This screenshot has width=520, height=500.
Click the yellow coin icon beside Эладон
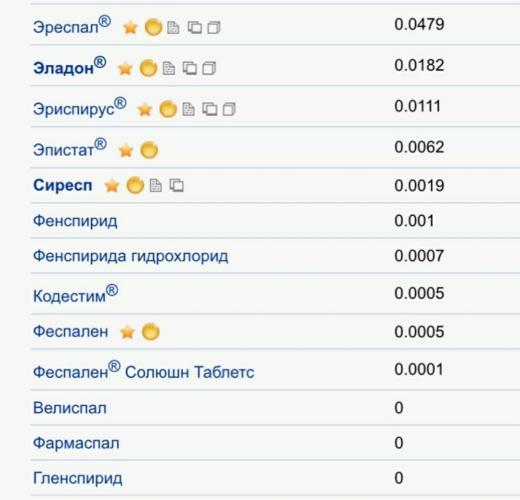click(148, 68)
